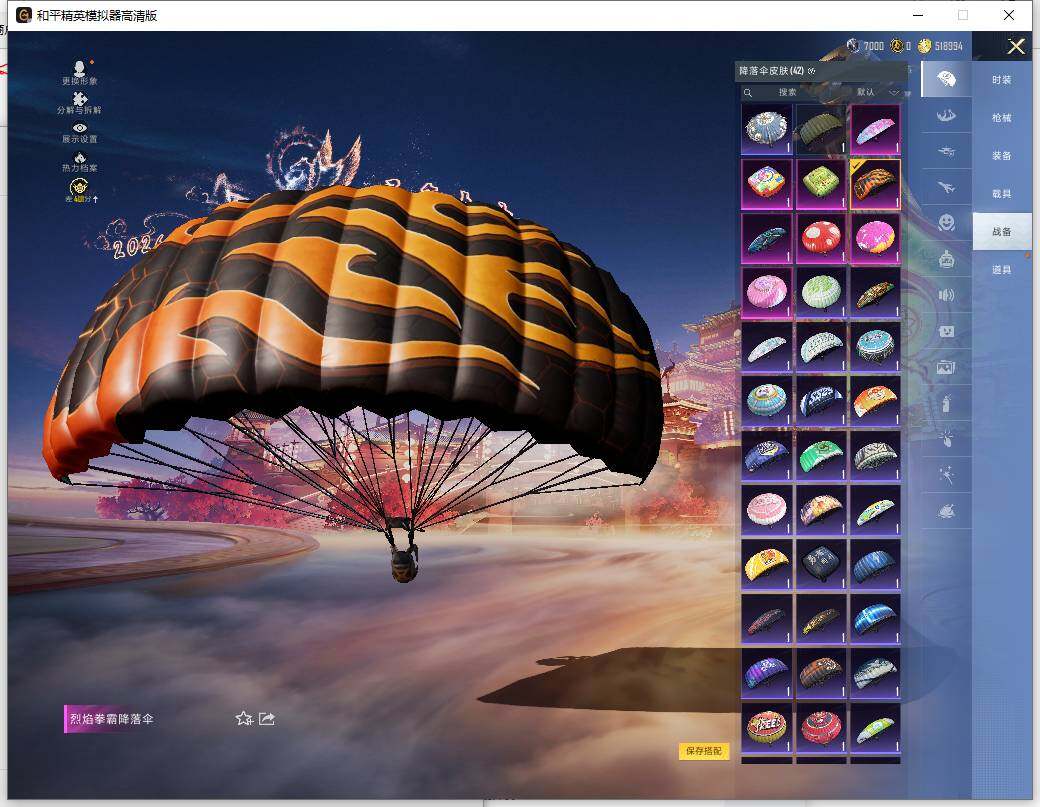Image resolution: width=1040 pixels, height=807 pixels.
Task: Expand the 默认 sort dropdown
Action: pos(878,92)
